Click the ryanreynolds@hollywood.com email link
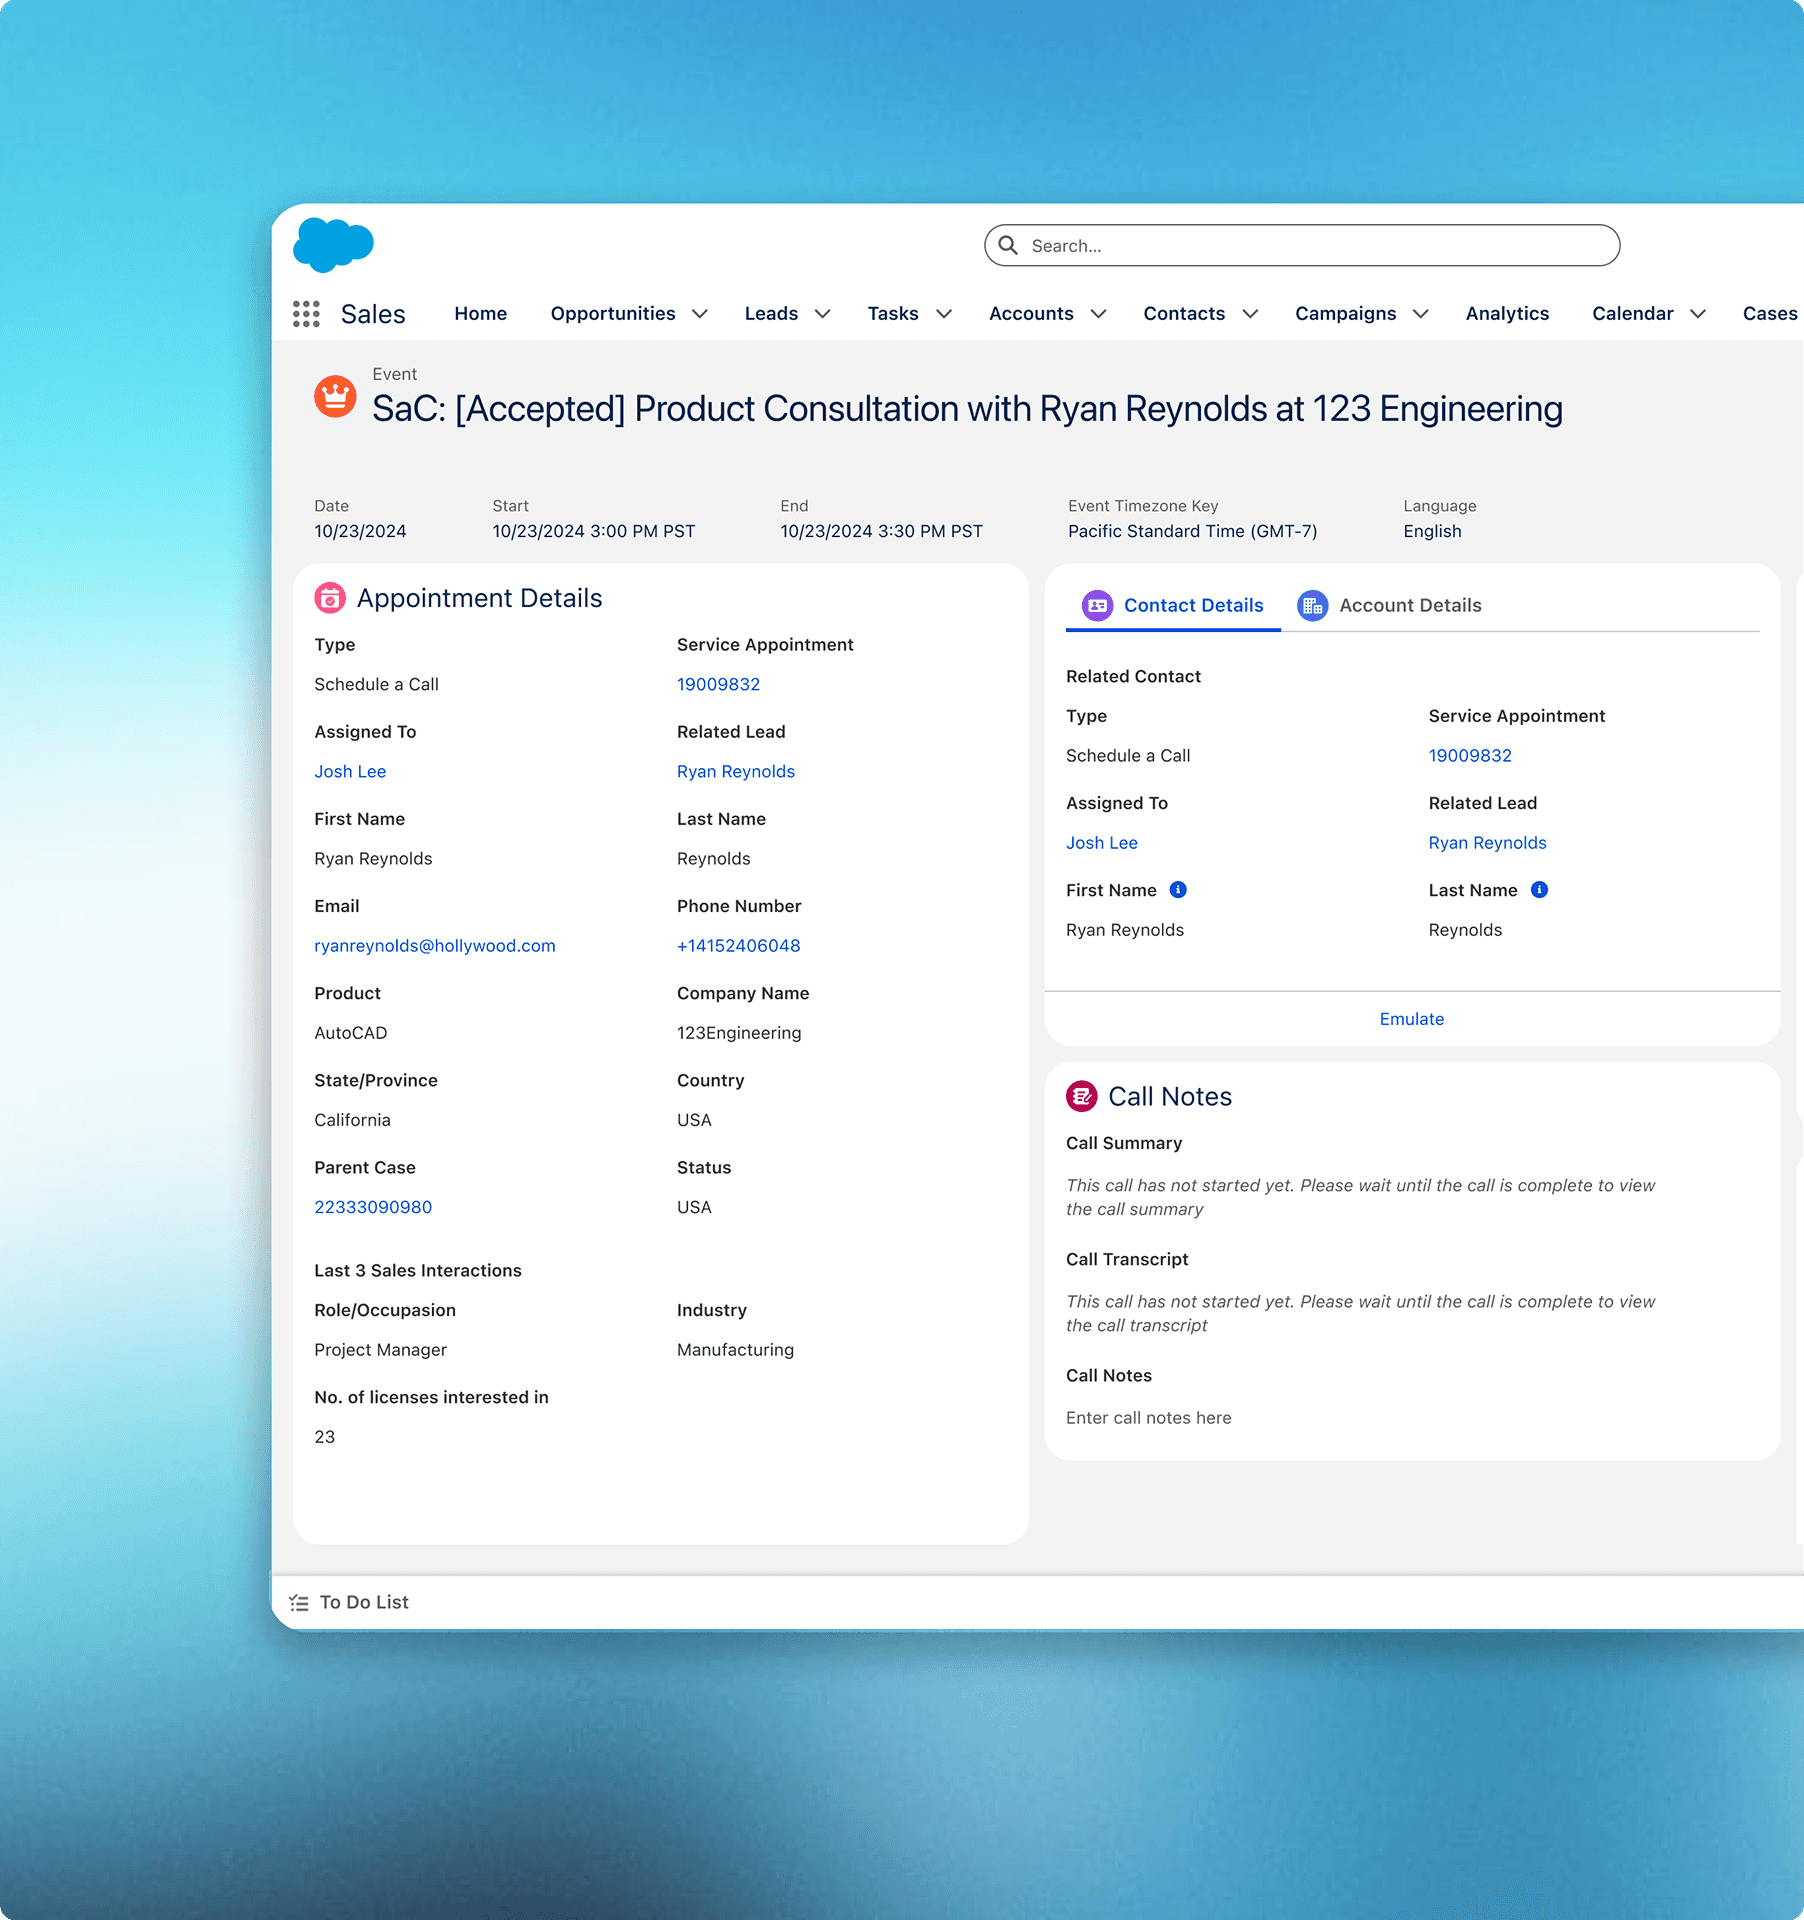1804x1920 pixels. [x=435, y=946]
